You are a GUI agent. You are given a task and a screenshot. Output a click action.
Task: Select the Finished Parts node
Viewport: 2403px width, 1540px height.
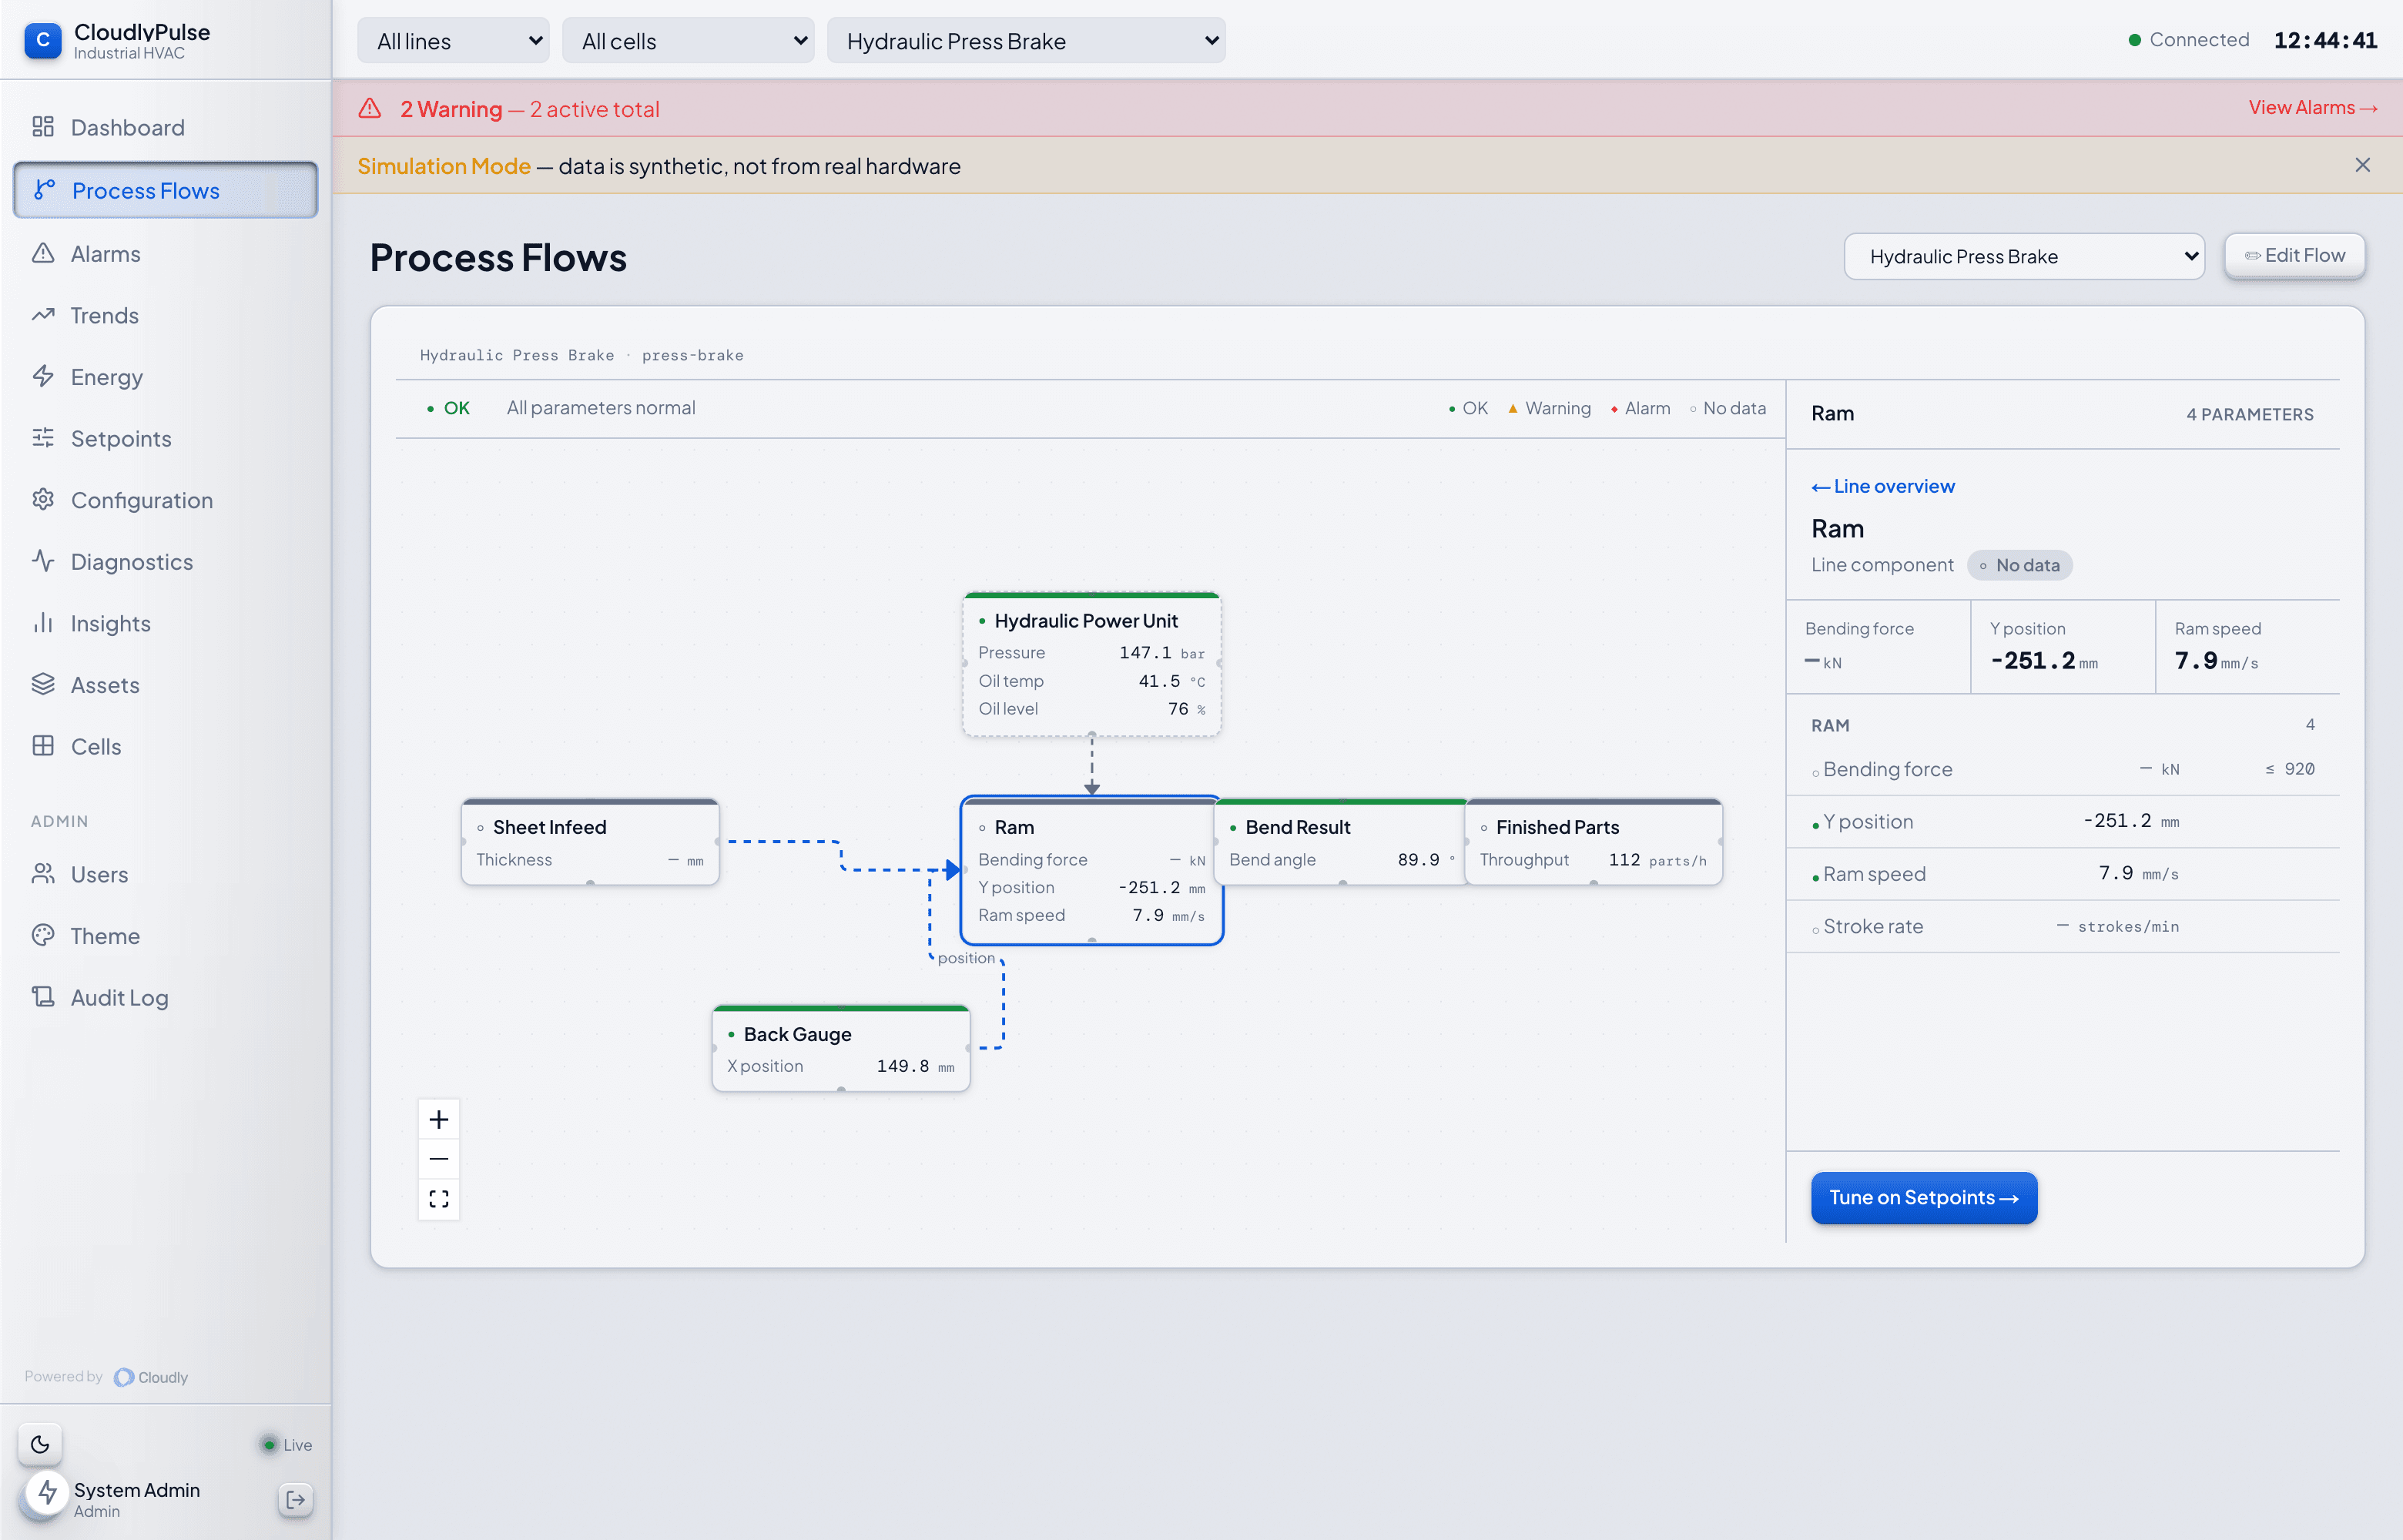click(1593, 842)
